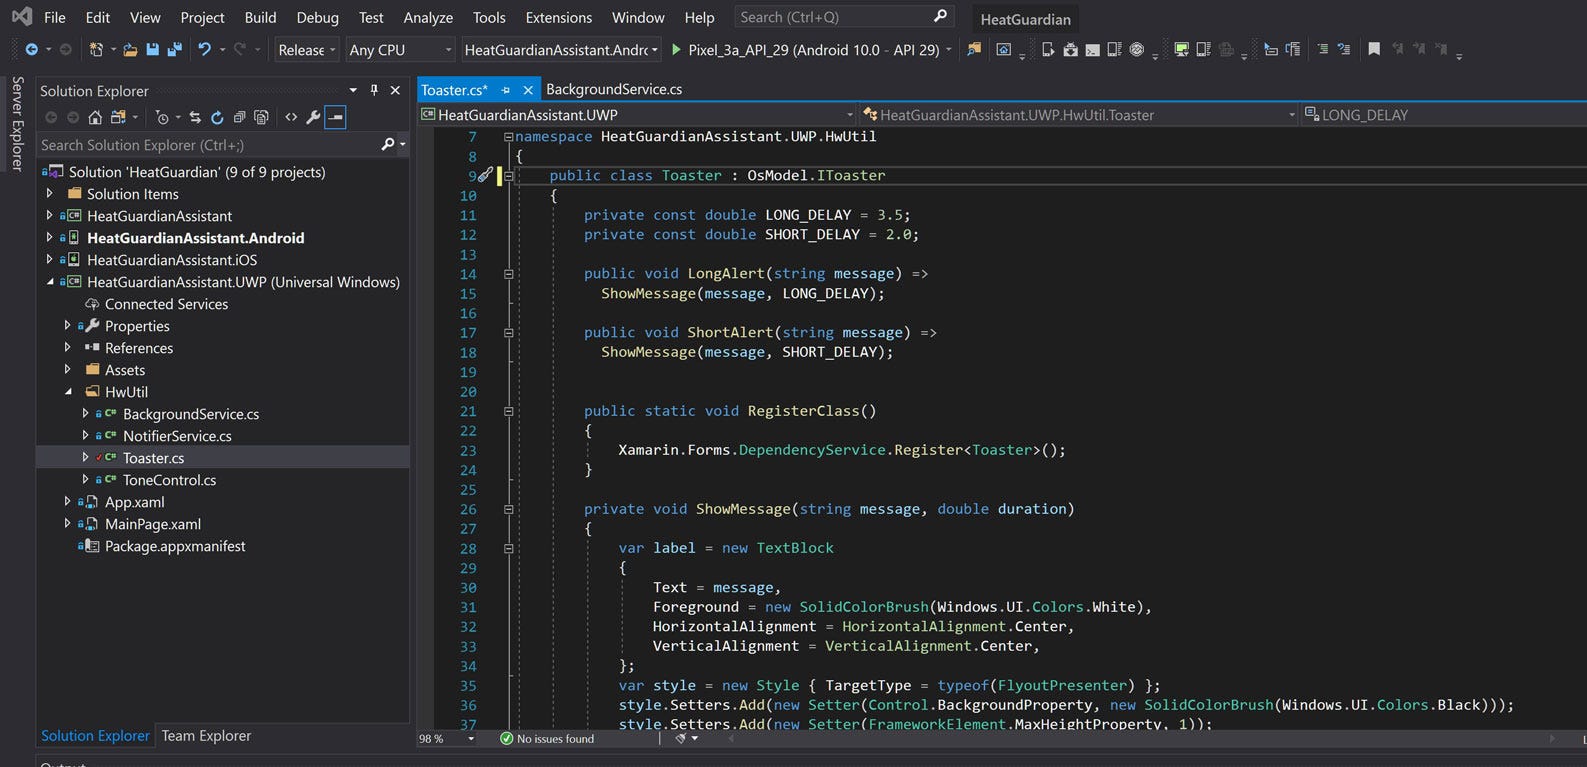This screenshot has height=767, width=1587.
Task: Select the Connected Services node
Action: point(166,304)
